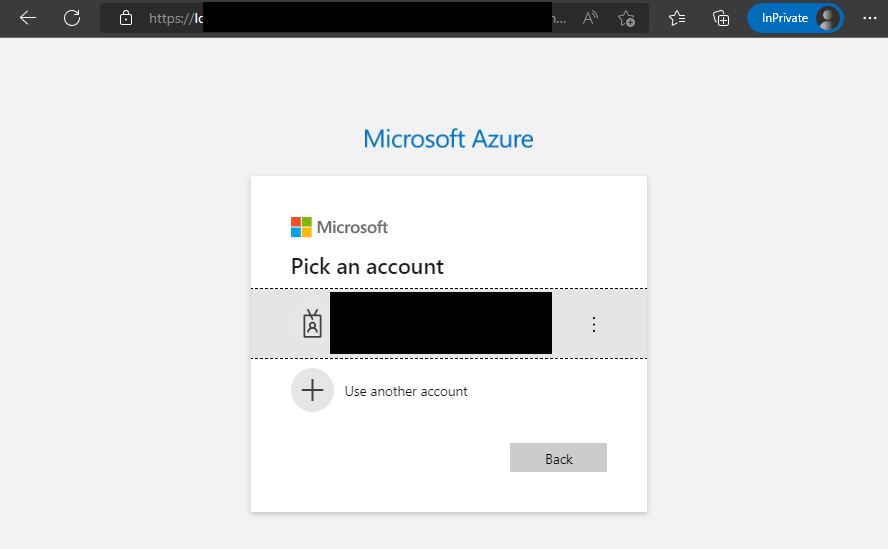
Task: Click the browser back arrow
Action: 28,18
